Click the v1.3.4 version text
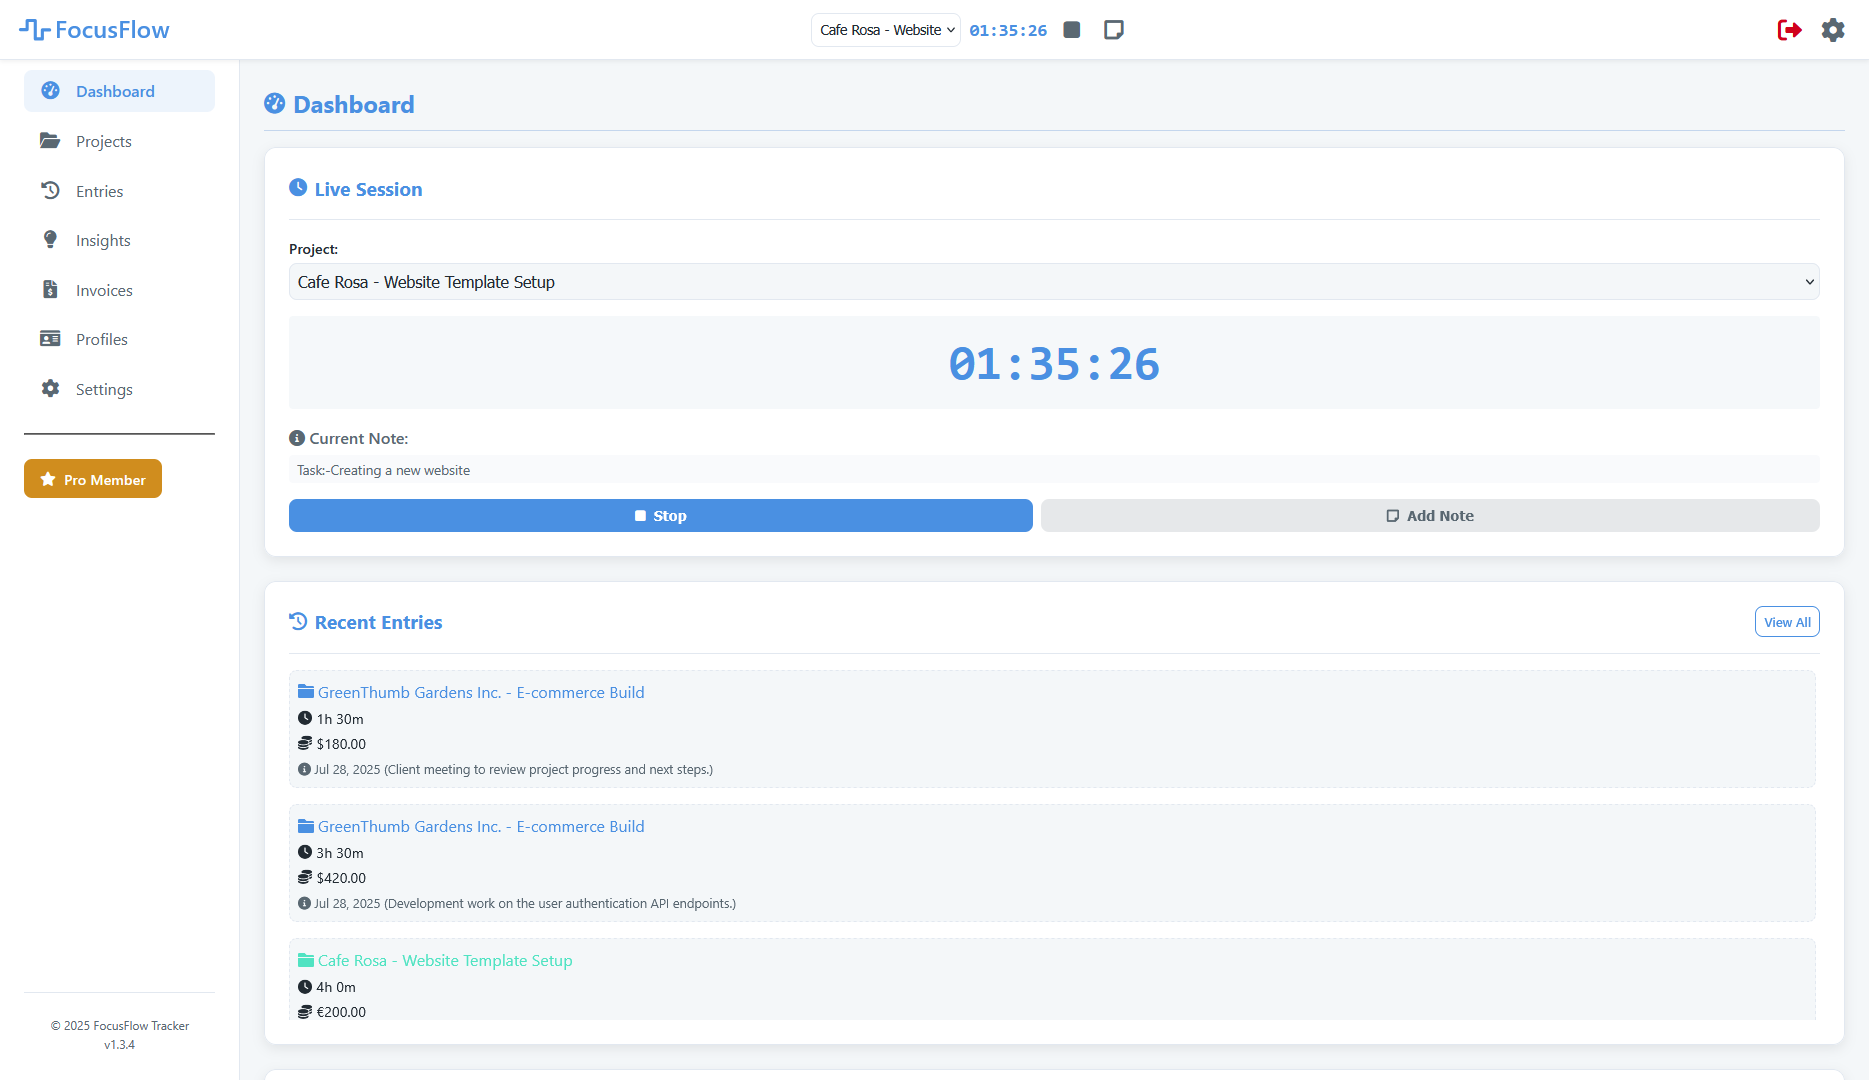 (x=119, y=1044)
